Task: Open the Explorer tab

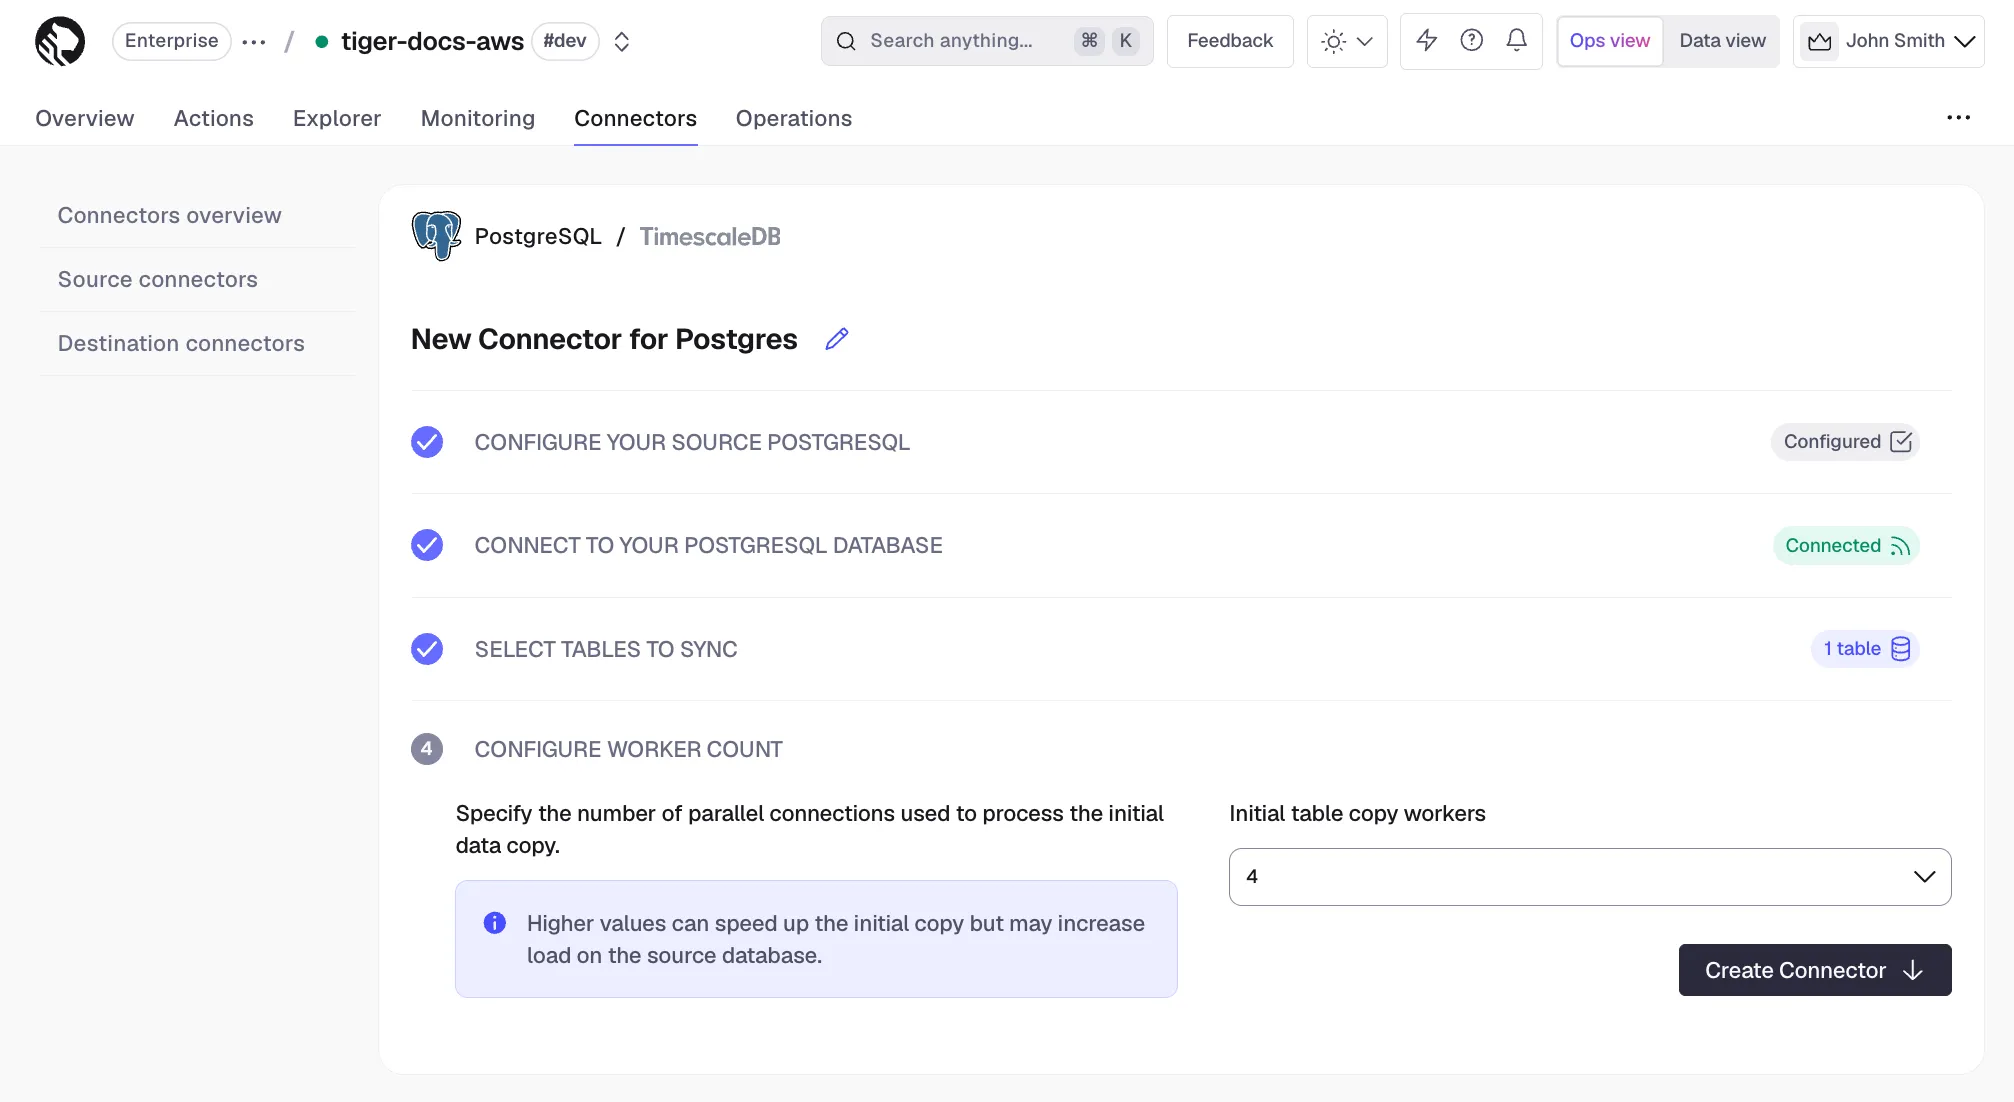Action: point(337,118)
